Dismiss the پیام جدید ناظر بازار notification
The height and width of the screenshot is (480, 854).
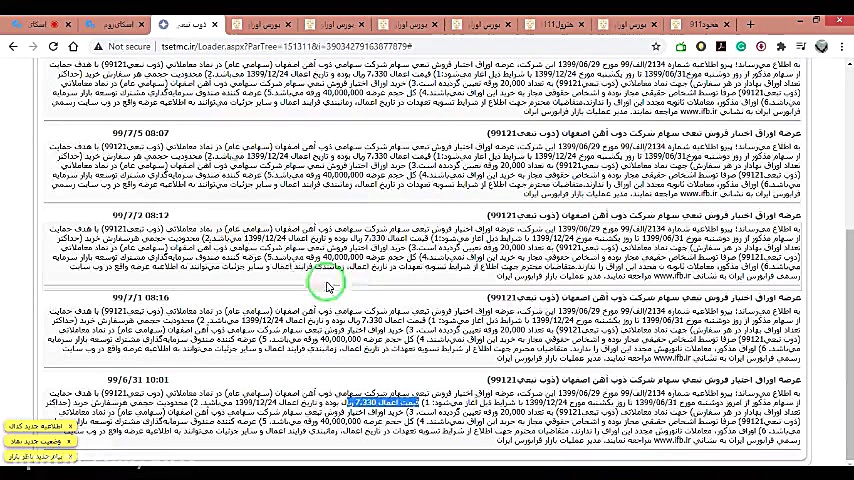(x=70, y=457)
